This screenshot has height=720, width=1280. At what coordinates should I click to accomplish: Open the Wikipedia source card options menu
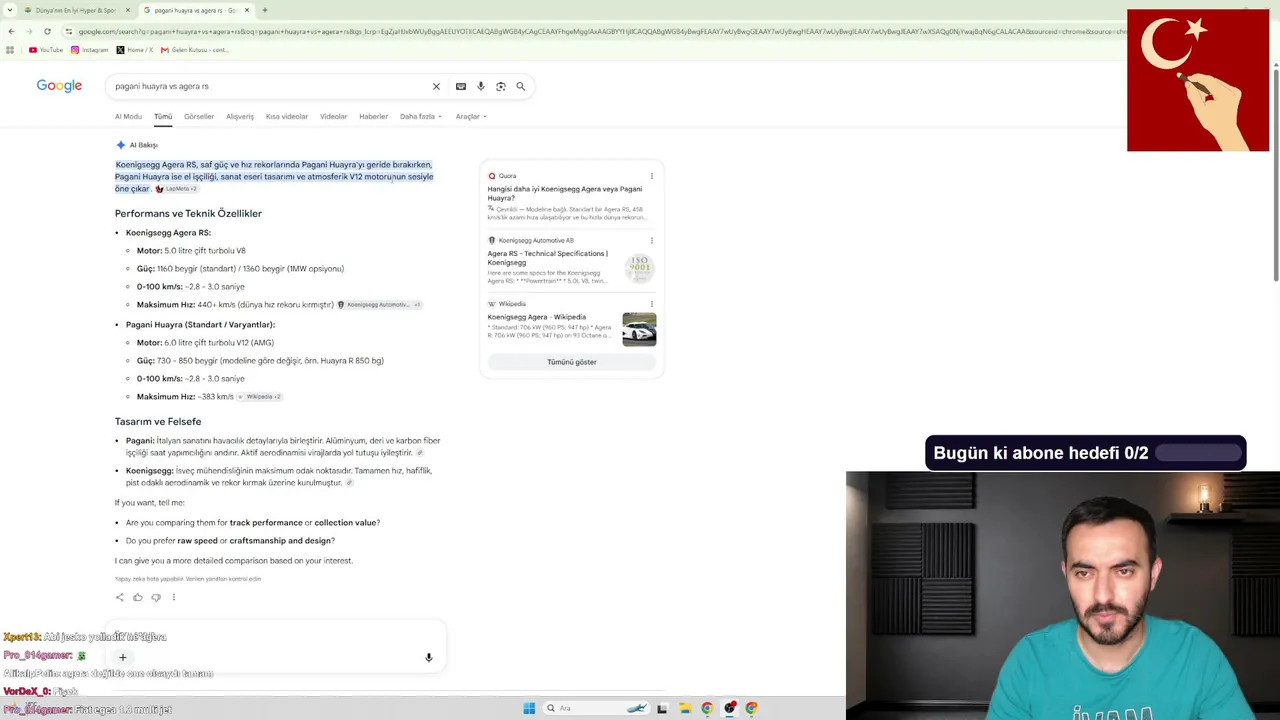point(652,304)
